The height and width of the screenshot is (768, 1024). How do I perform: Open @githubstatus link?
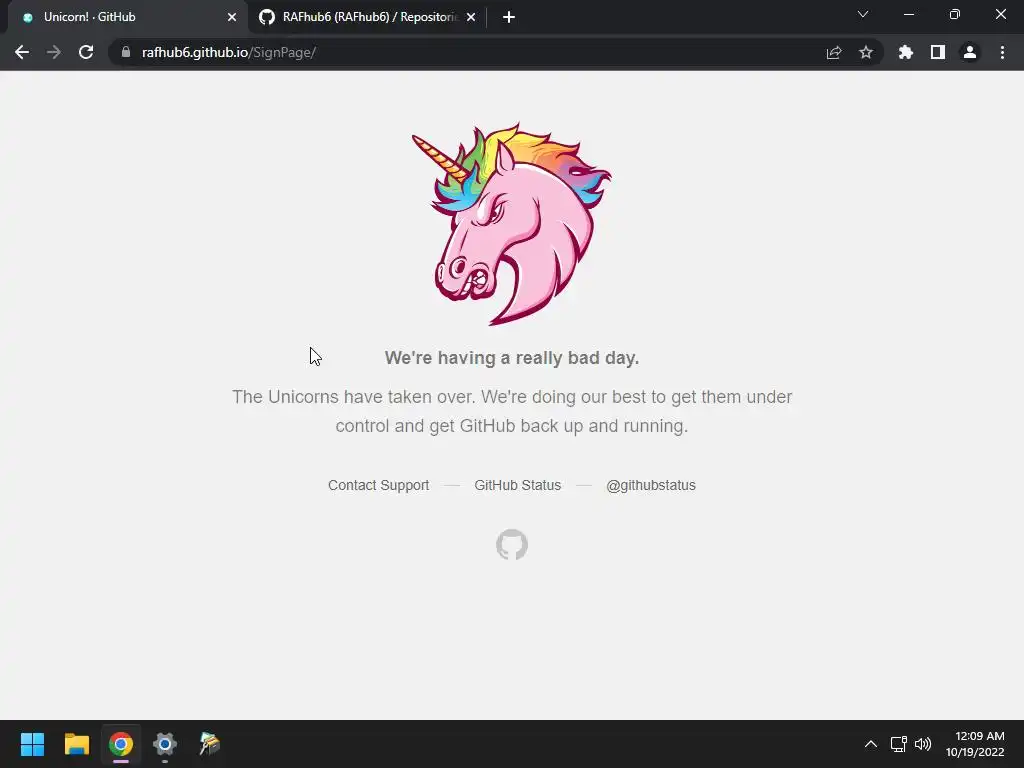click(650, 485)
